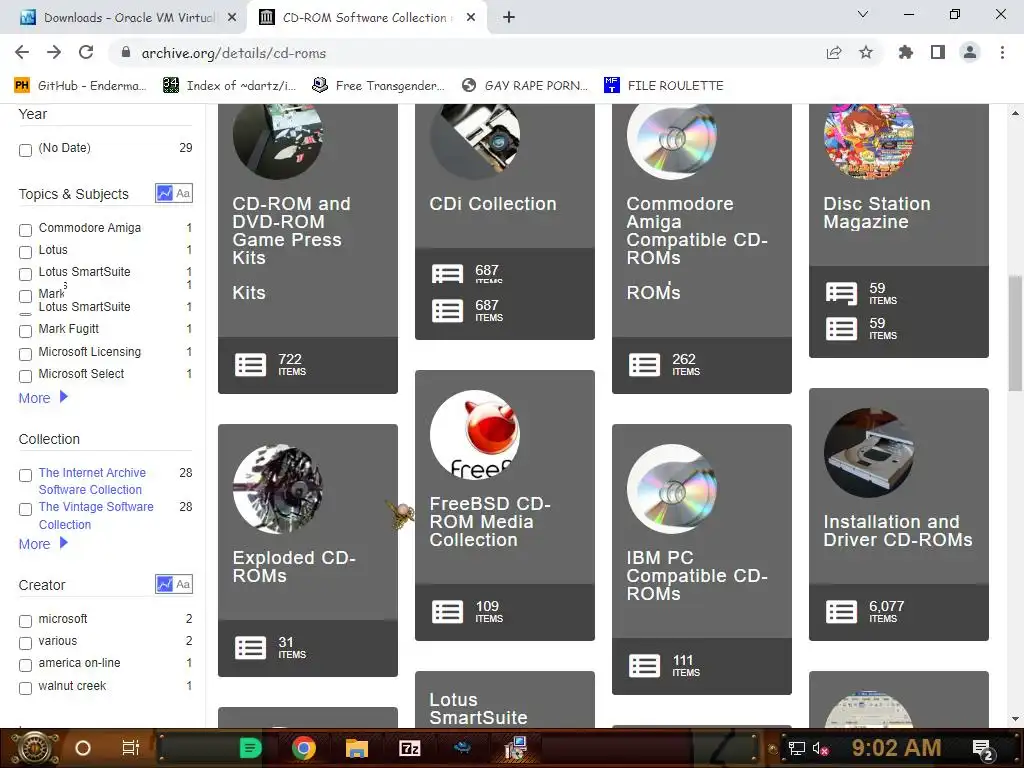The image size is (1024, 768).
Task: Open the Lotus SmartSuite collection card
Action: coord(505,700)
